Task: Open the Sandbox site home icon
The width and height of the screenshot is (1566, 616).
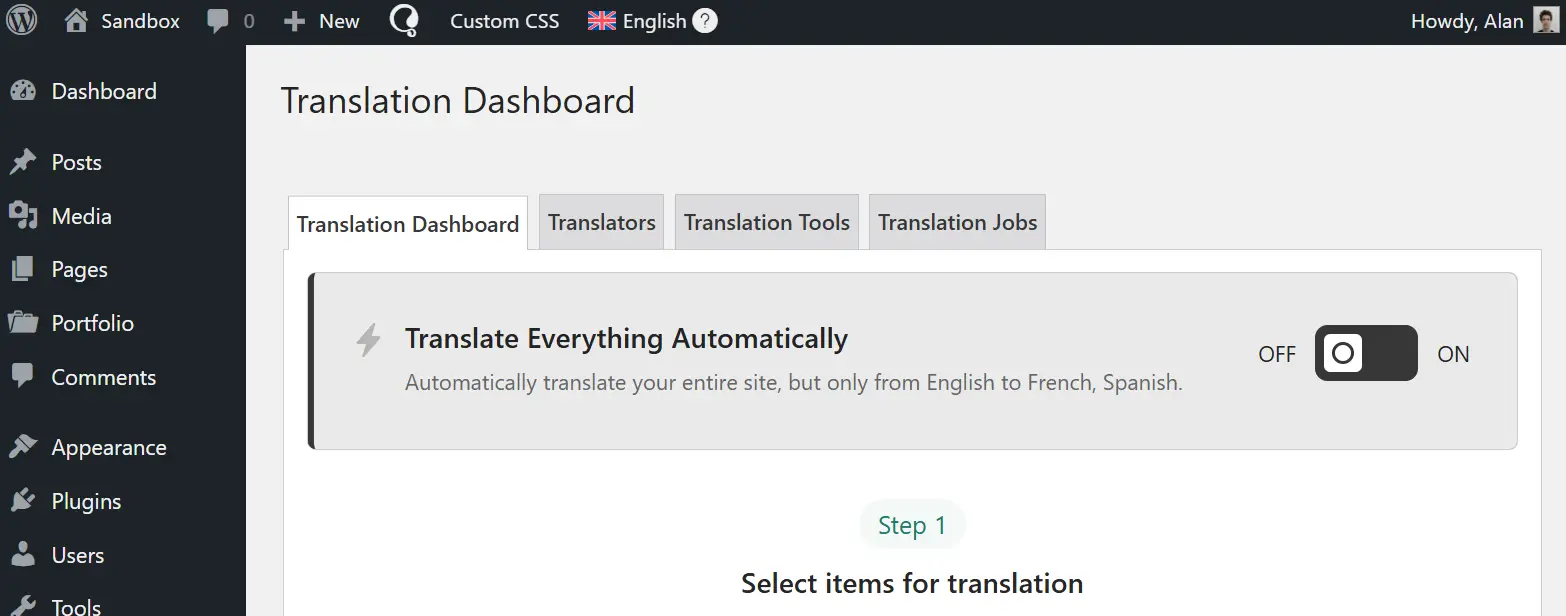Action: coord(77,21)
